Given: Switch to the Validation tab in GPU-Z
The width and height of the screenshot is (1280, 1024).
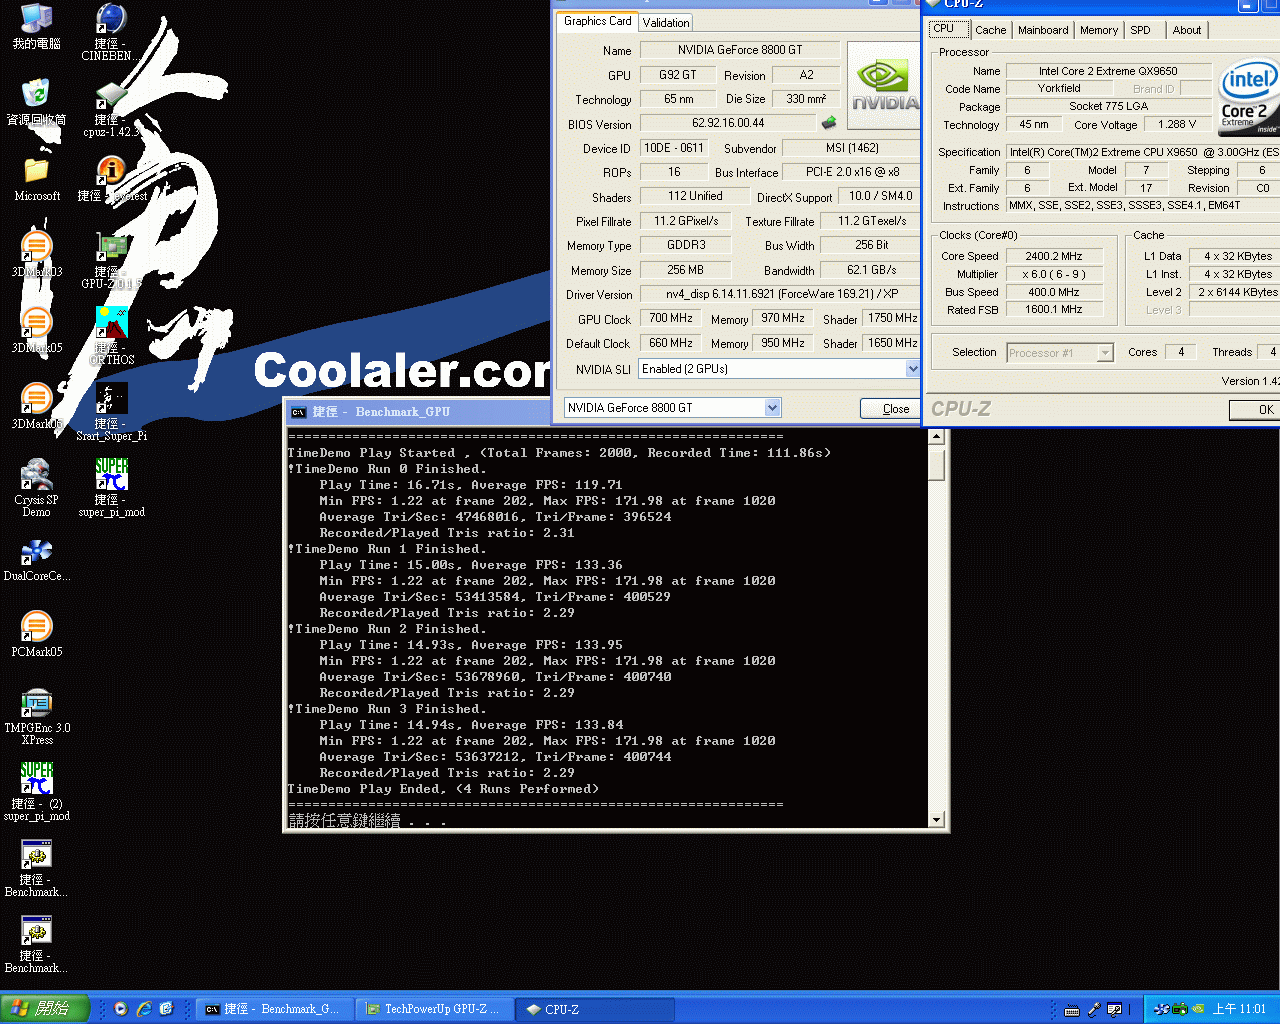Looking at the screenshot, I should [x=666, y=23].
